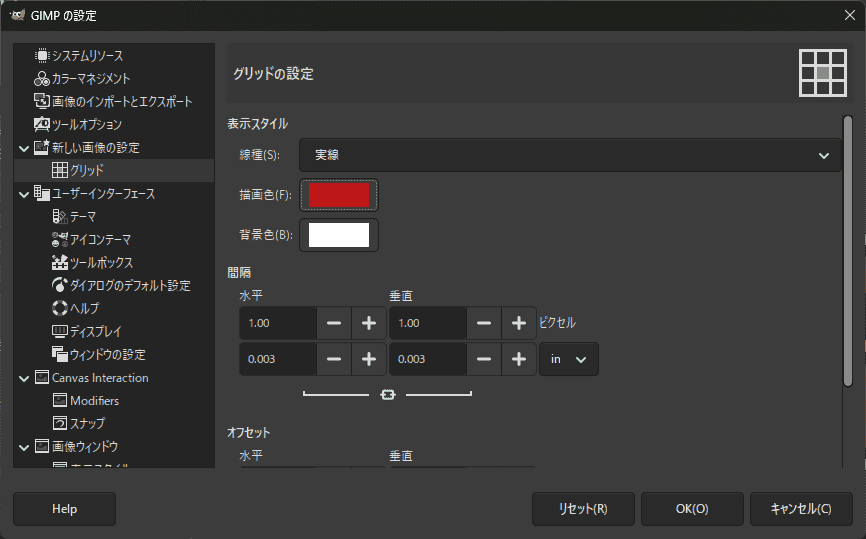866x539 pixels.
Task: Select ディスプレイ in the settings tree
Action: tap(96, 331)
